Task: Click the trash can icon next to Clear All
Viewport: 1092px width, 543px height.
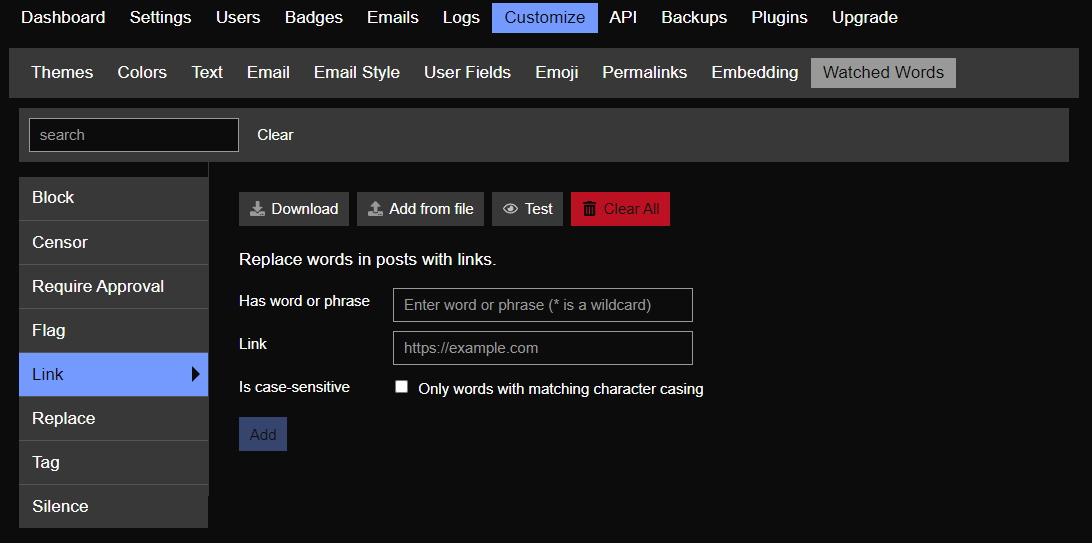Action: (x=589, y=209)
